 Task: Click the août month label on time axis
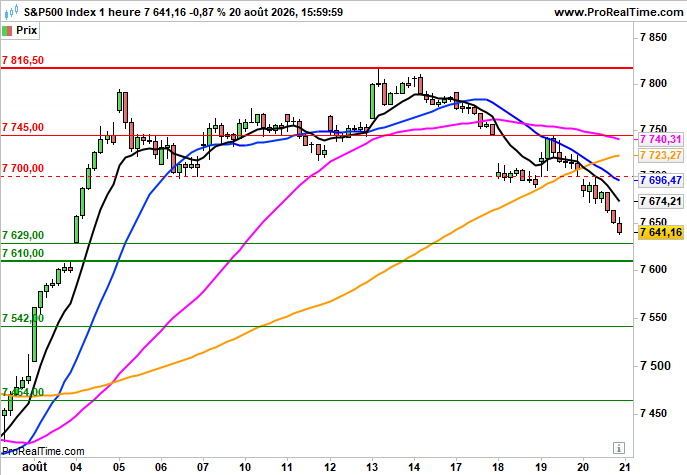pos(35,467)
